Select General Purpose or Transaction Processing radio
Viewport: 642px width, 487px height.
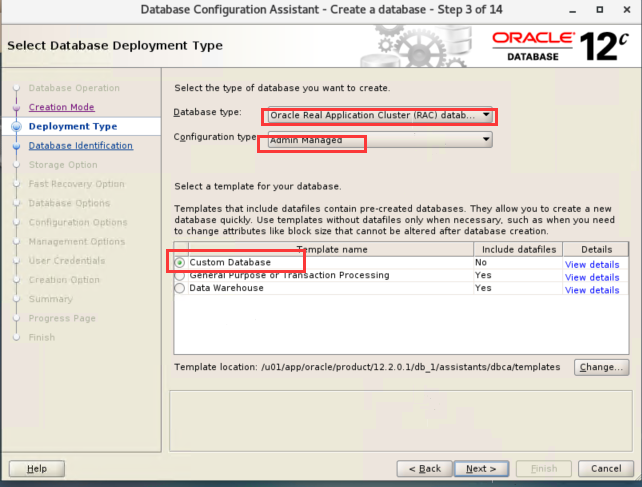[x=179, y=276]
